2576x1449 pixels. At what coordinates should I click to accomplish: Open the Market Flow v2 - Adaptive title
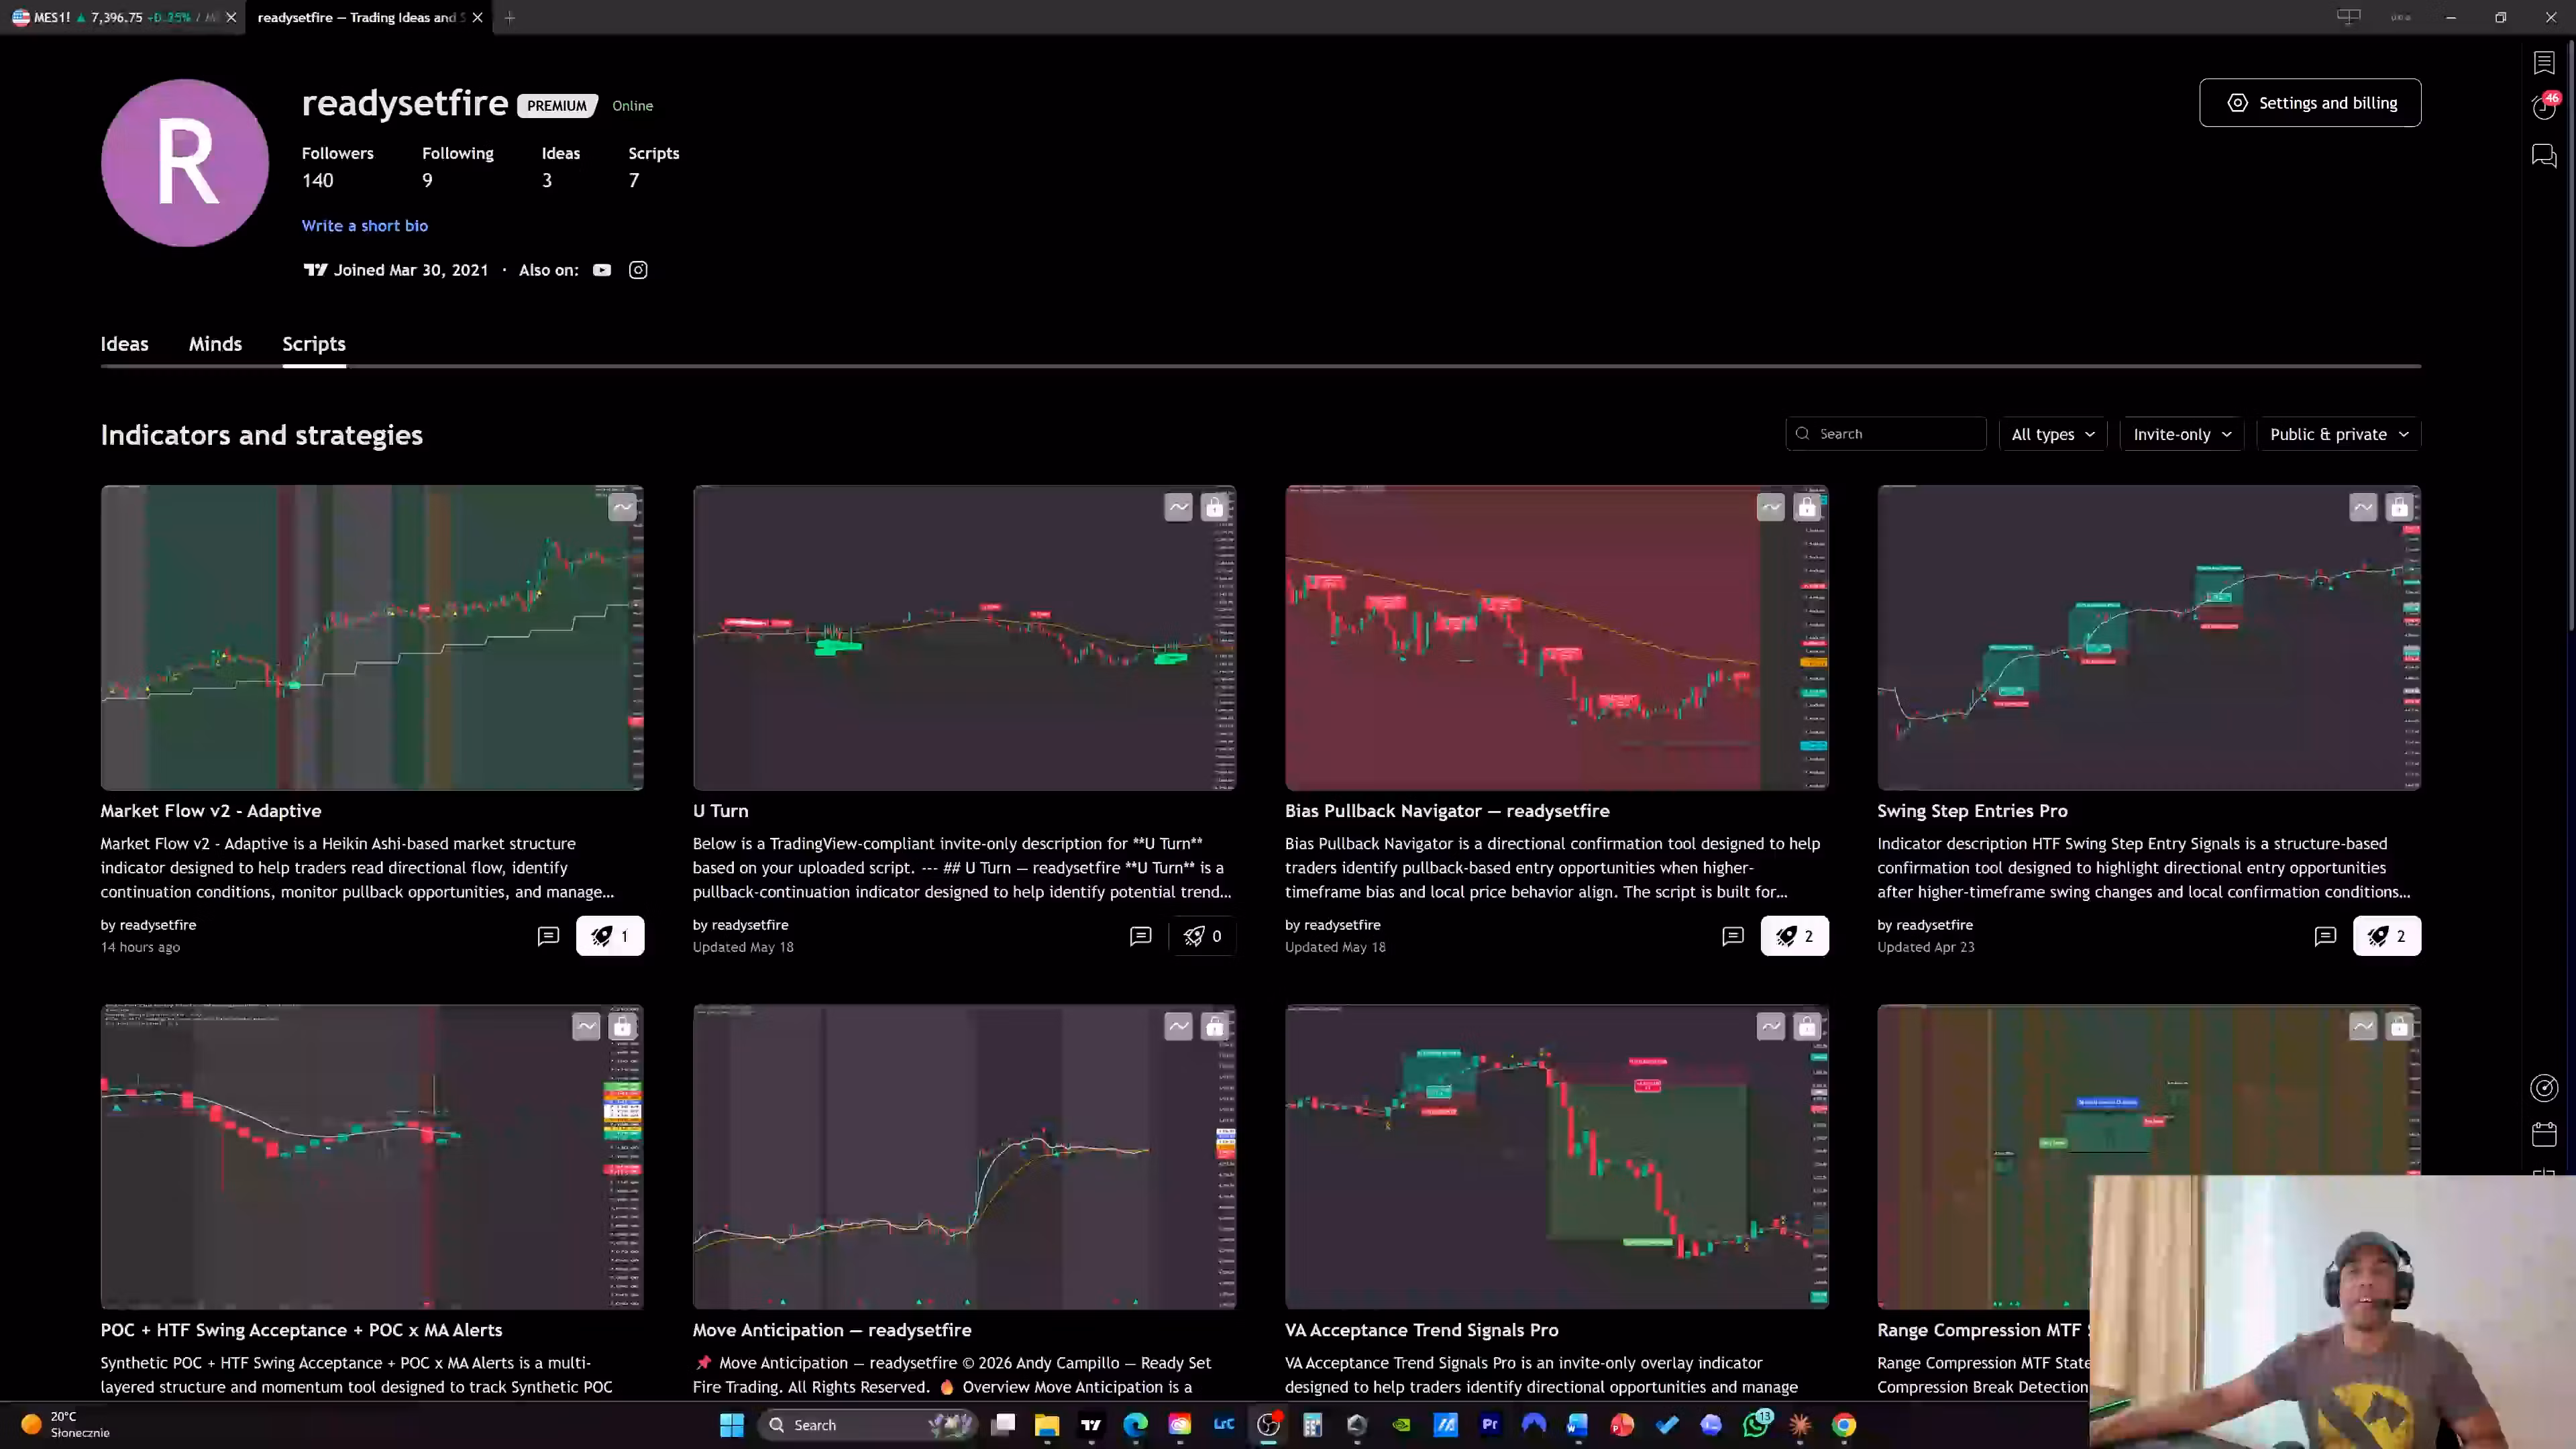point(211,811)
